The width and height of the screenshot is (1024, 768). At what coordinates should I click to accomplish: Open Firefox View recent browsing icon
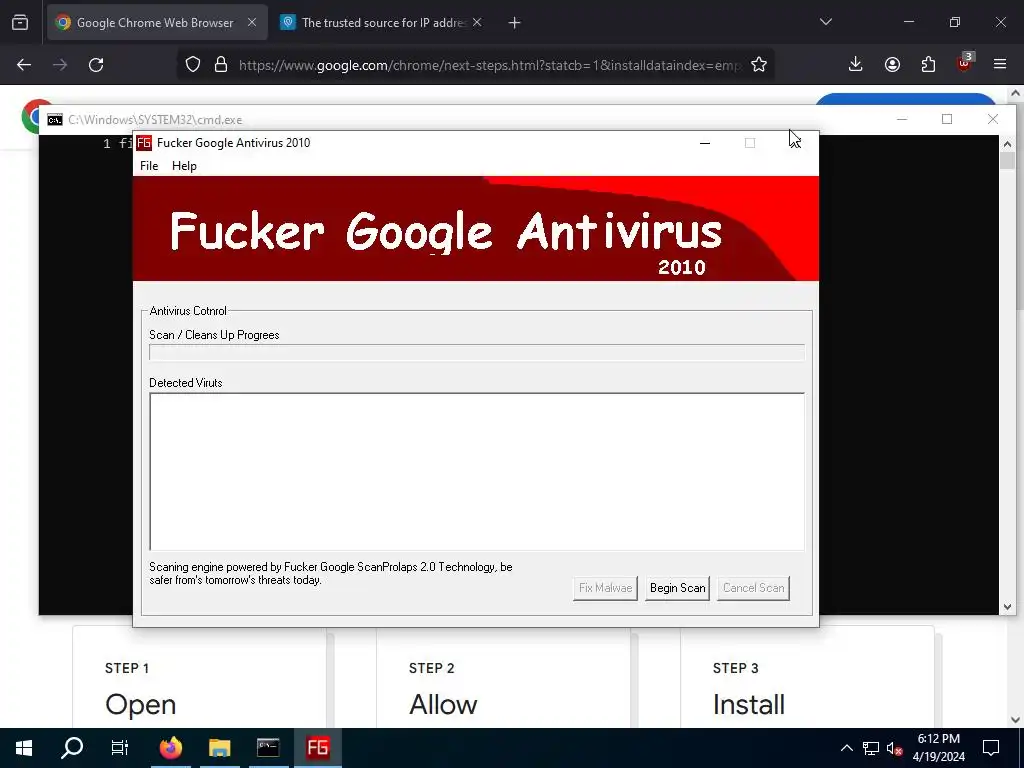[x=20, y=23]
